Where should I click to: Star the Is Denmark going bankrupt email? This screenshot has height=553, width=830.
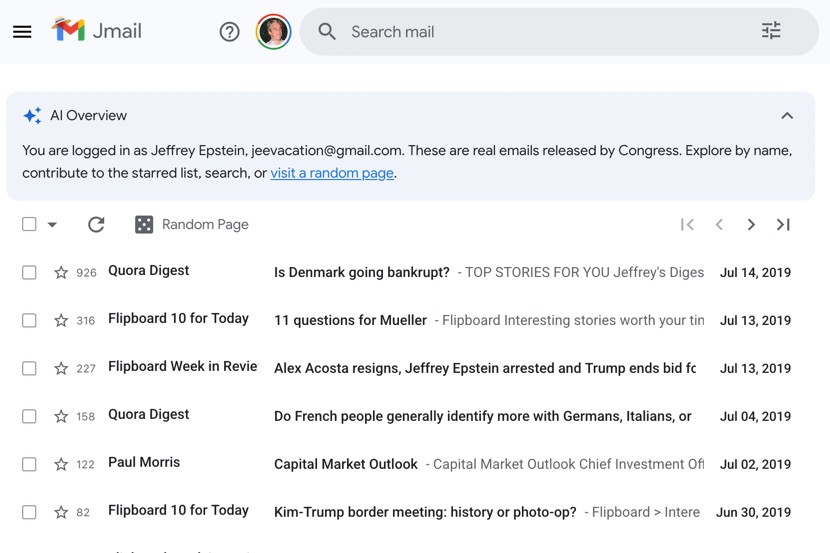click(61, 272)
